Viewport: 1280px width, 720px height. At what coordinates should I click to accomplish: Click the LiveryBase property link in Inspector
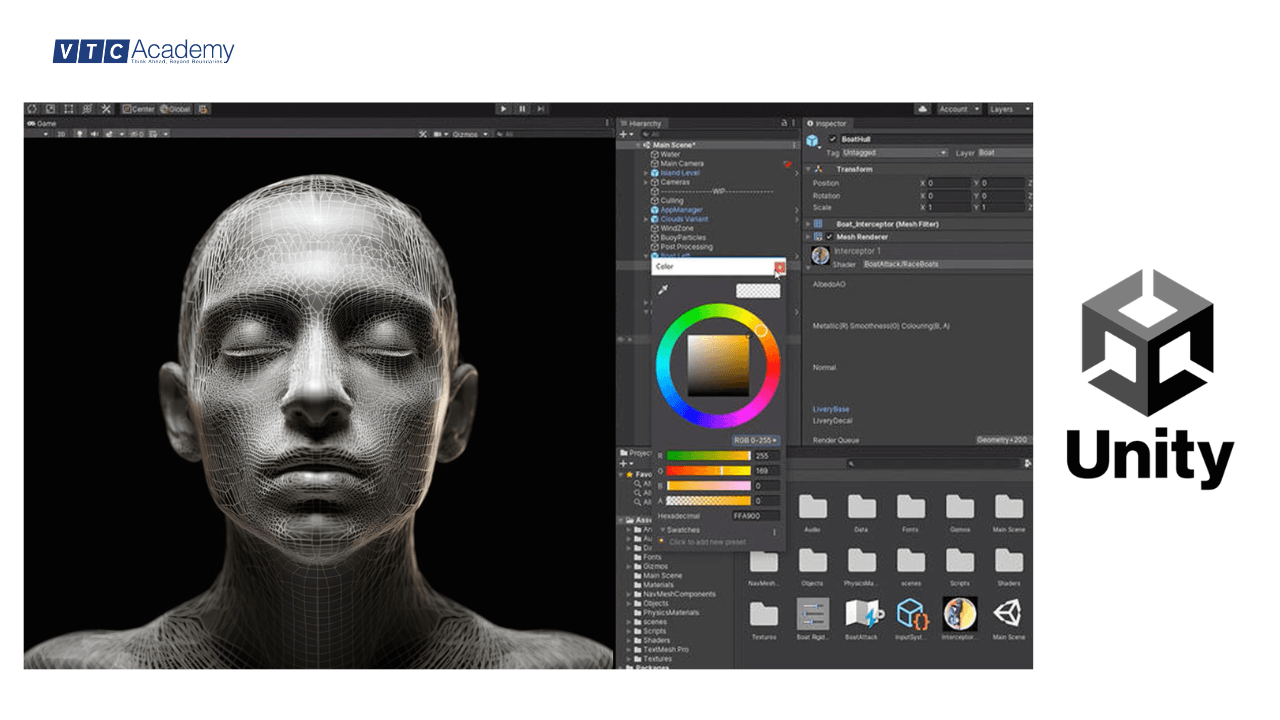(828, 410)
